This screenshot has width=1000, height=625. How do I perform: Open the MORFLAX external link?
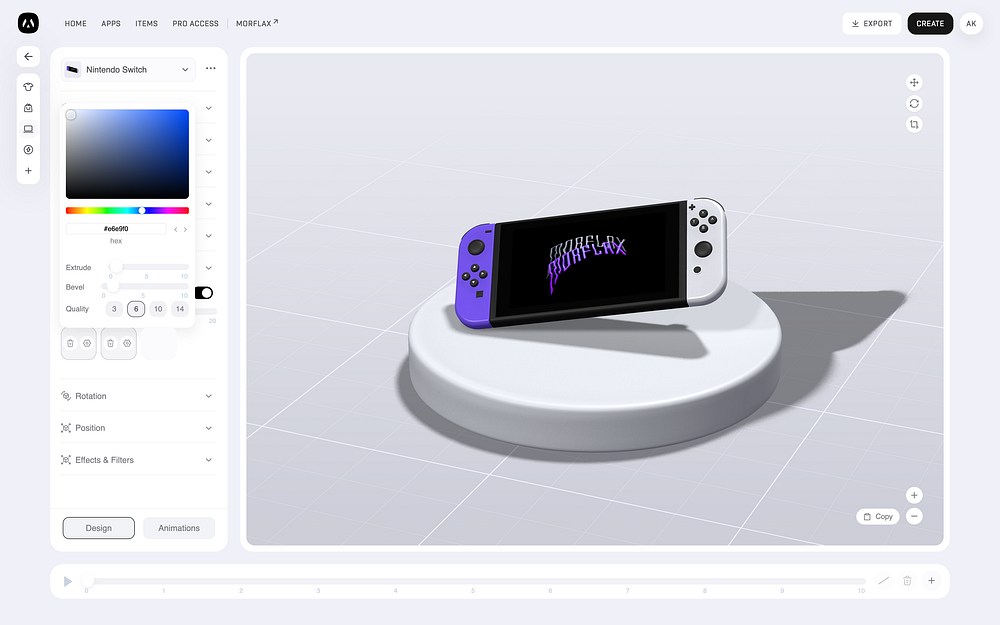[x=257, y=24]
